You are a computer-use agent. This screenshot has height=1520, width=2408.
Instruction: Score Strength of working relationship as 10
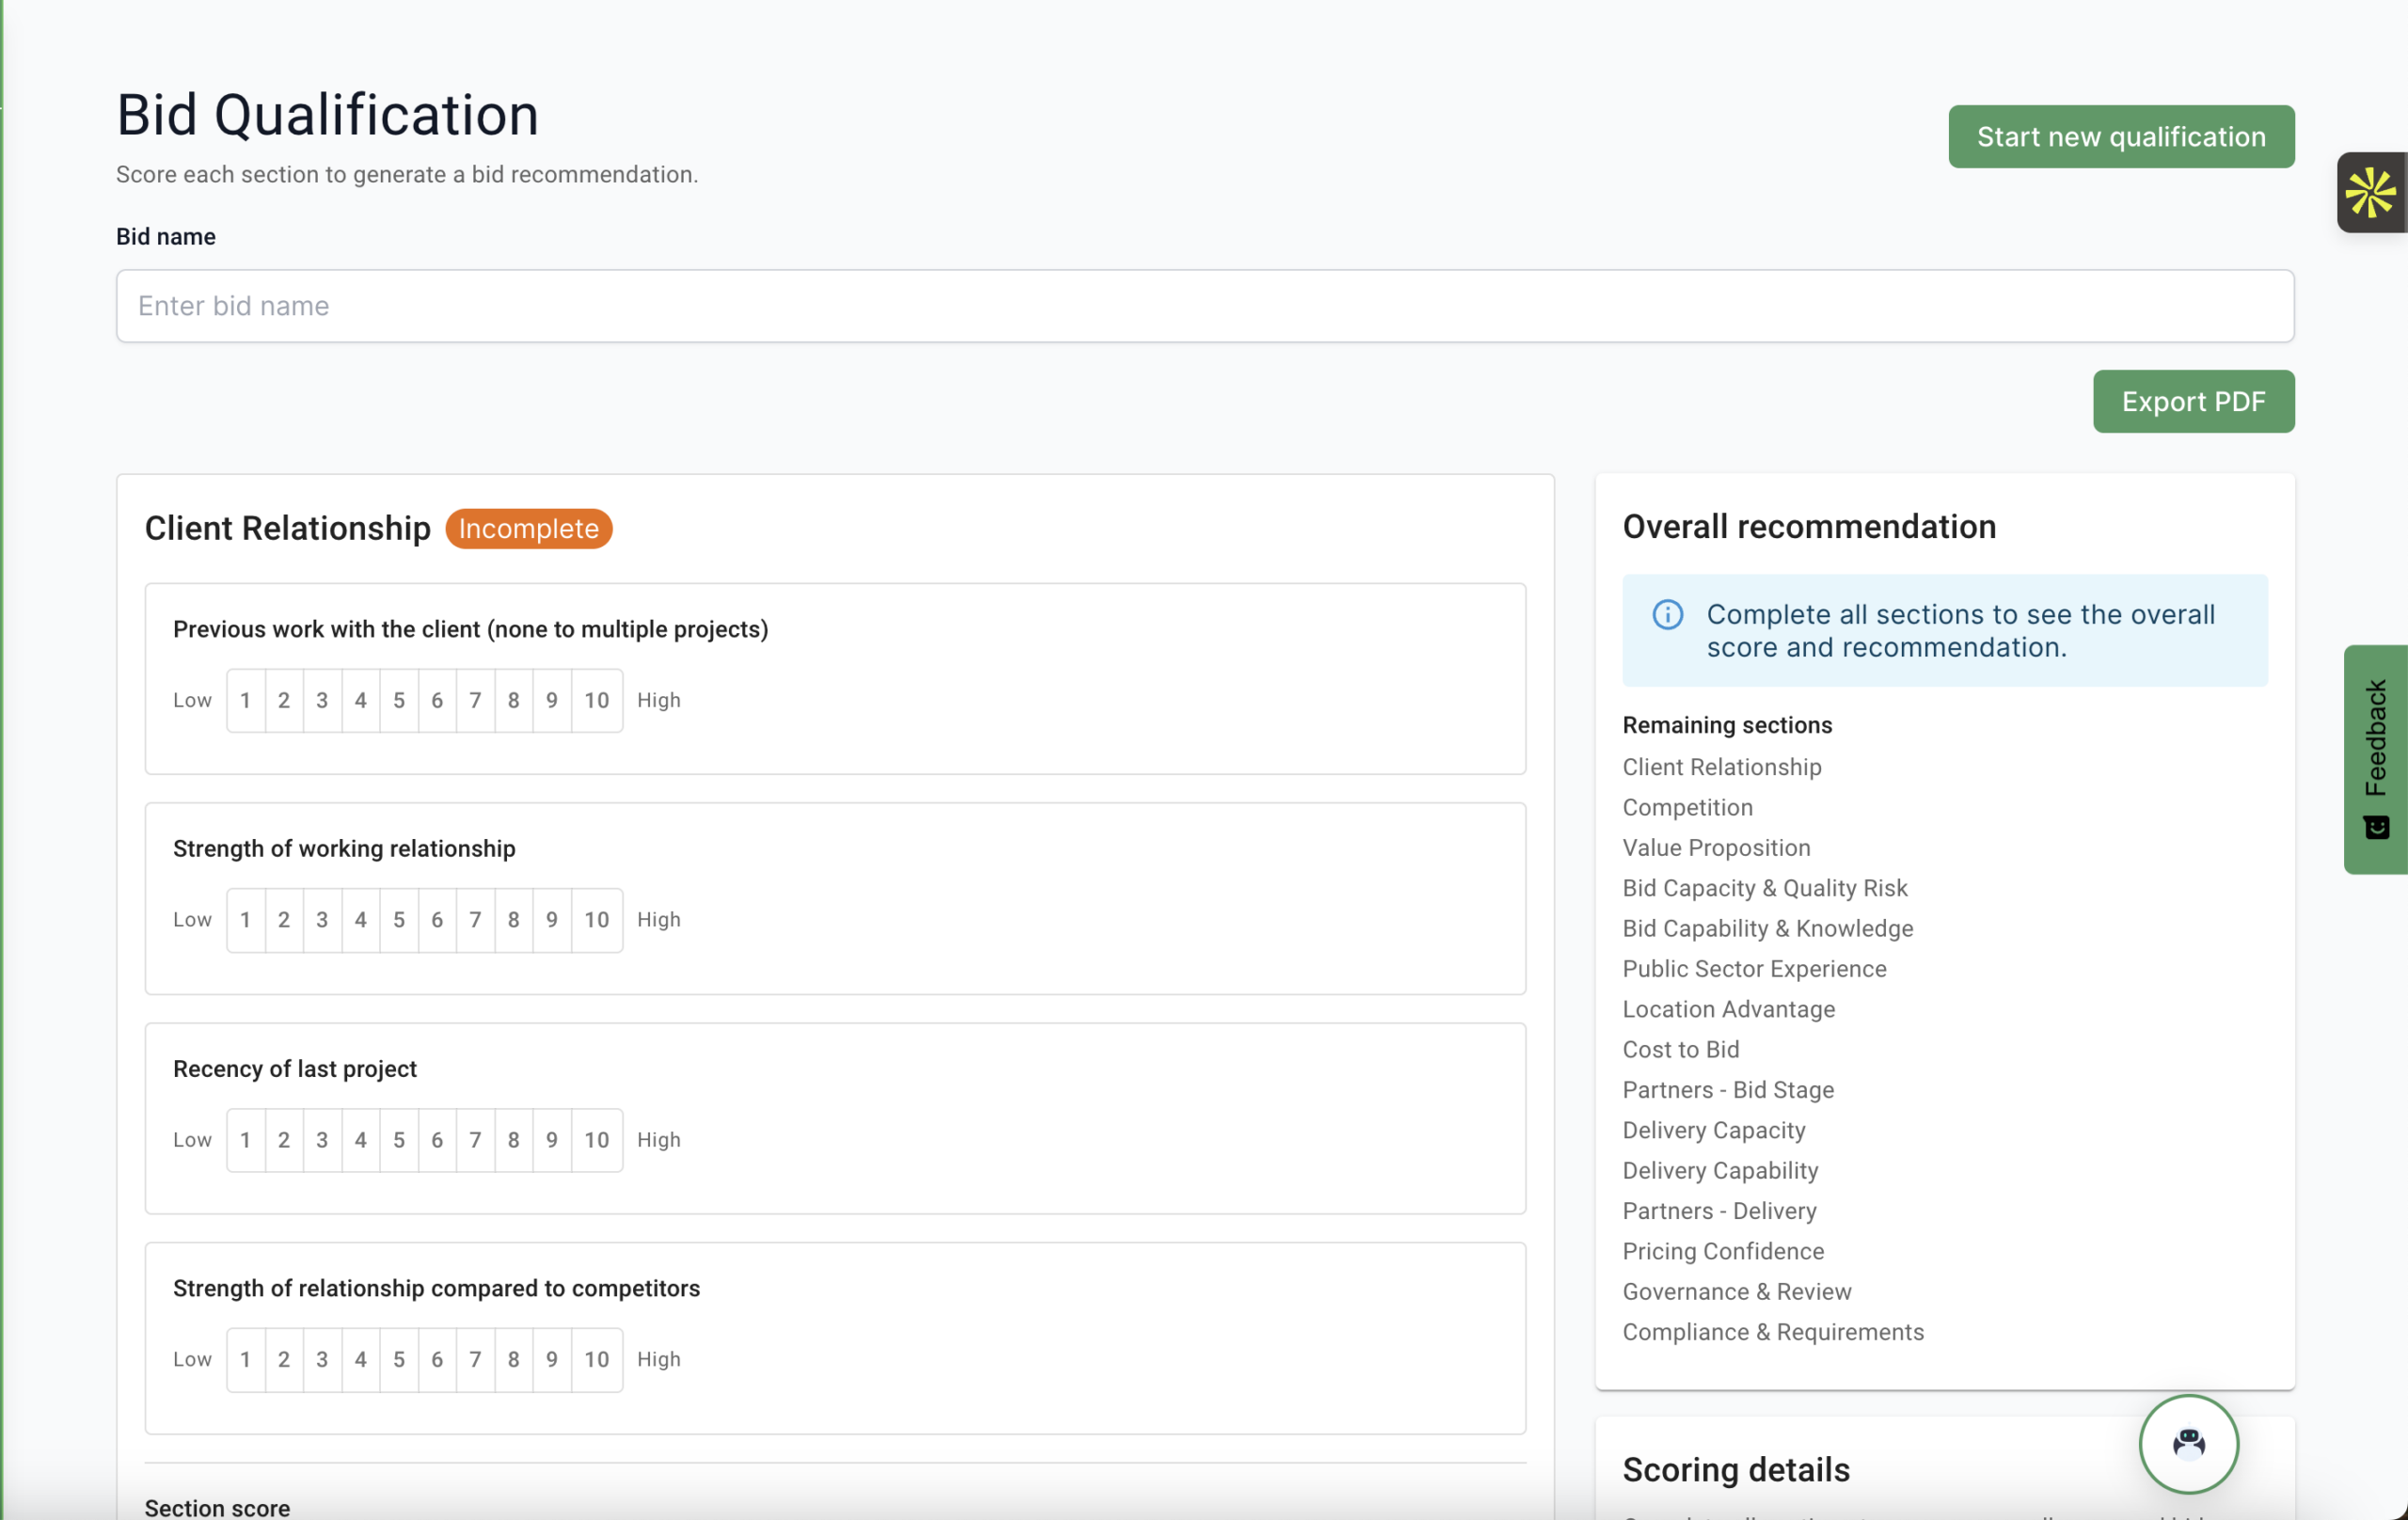596,920
